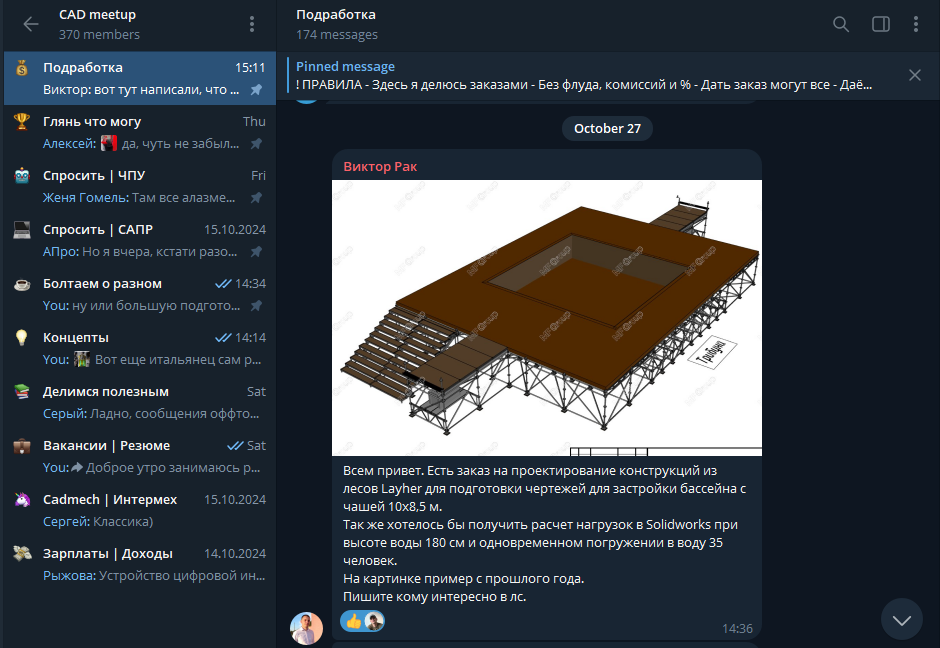Open the pinned ПРАВИЛА message

coord(585,76)
